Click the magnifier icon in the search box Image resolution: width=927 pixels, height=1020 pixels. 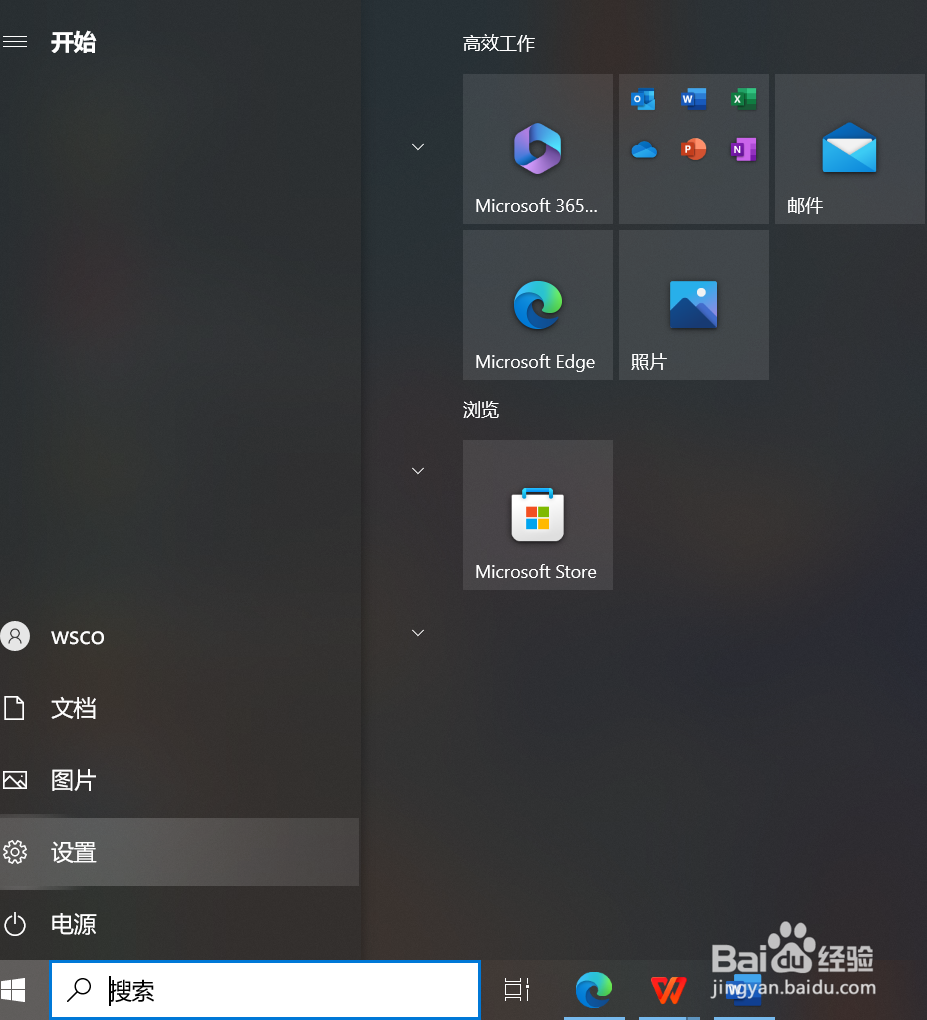79,989
